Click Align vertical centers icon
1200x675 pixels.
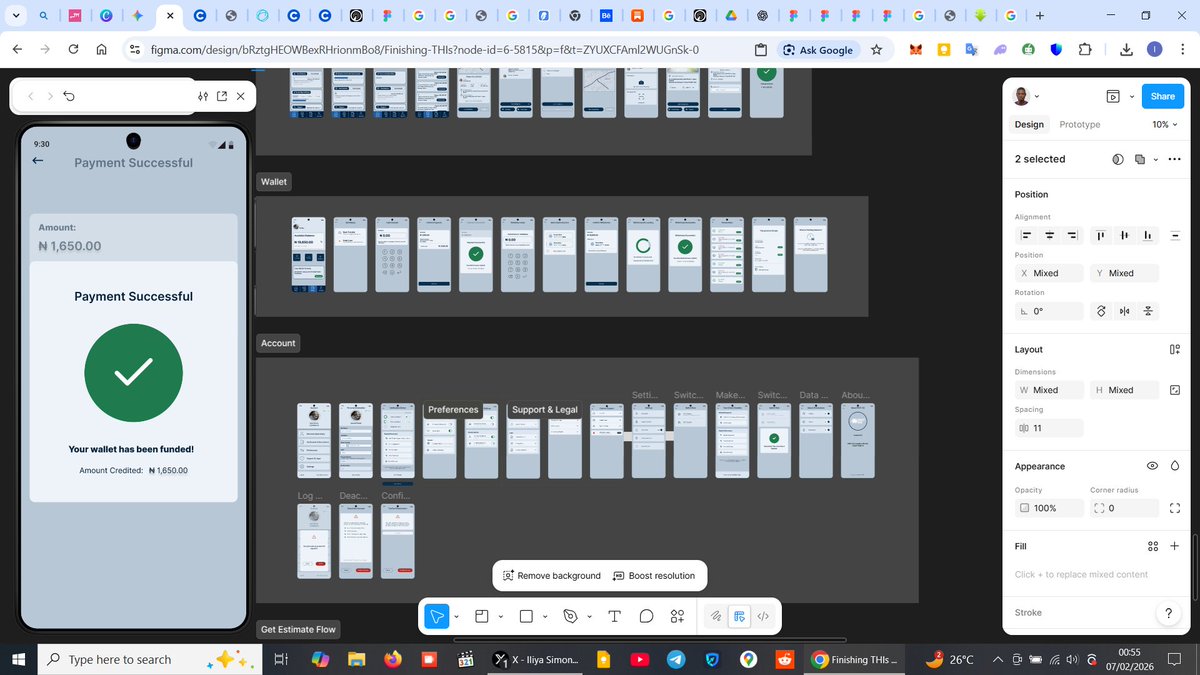click(1125, 235)
